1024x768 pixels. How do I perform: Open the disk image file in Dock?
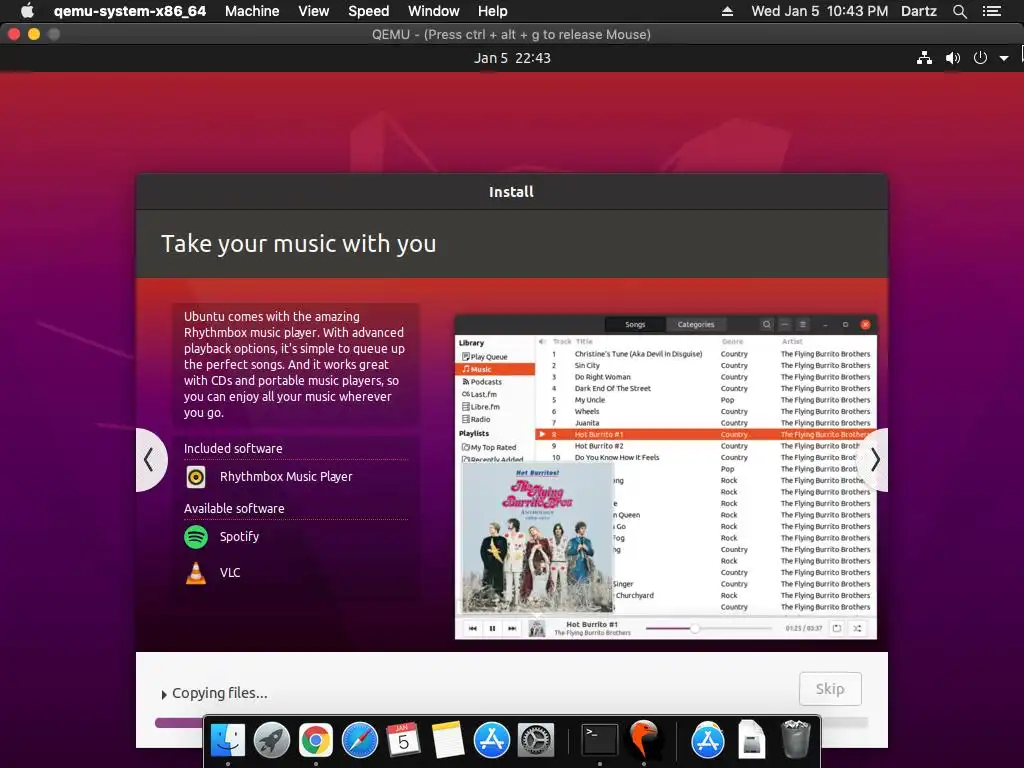coord(751,740)
